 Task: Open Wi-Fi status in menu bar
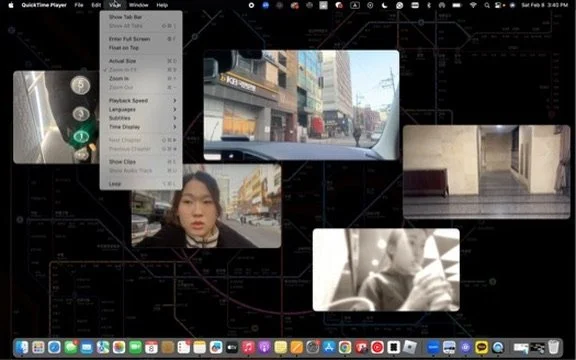tap(473, 5)
